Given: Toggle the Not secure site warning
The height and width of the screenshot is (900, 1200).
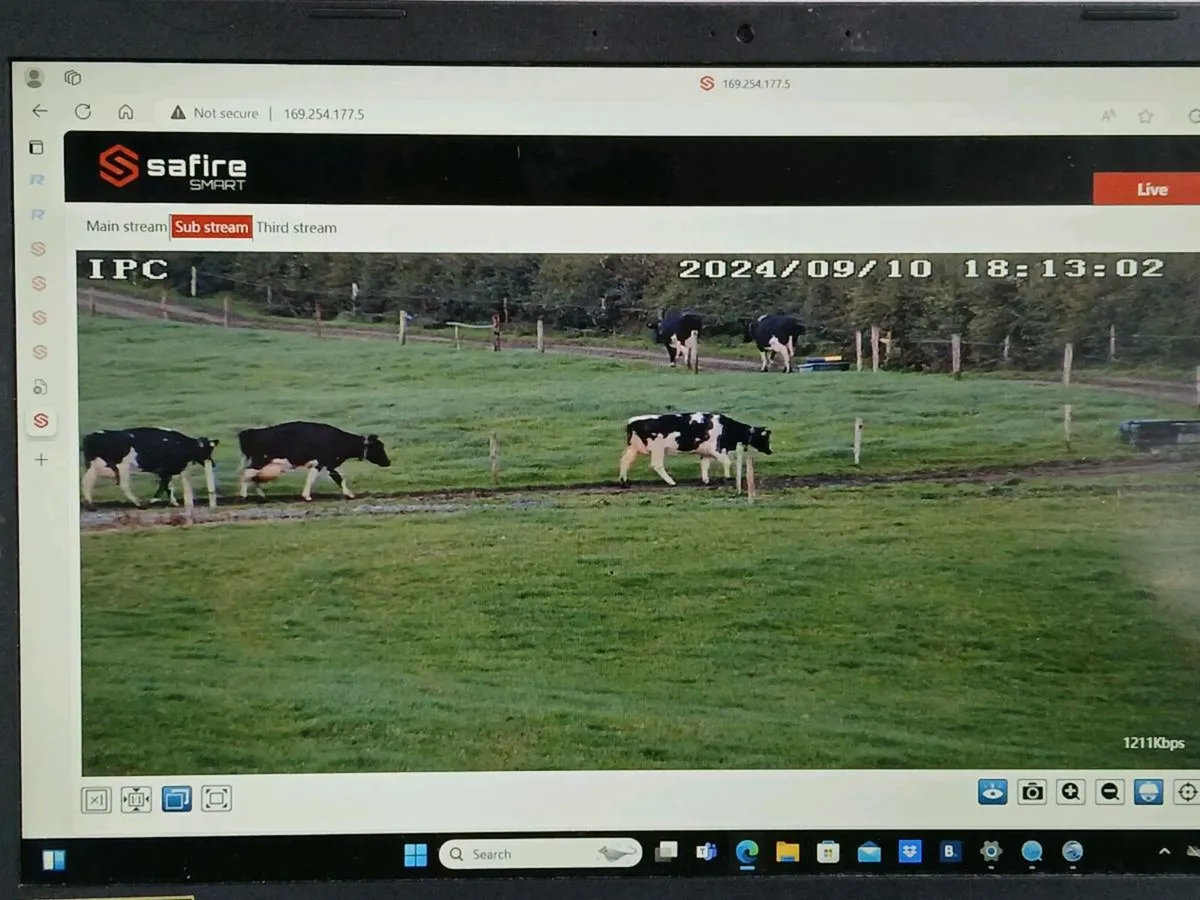Looking at the screenshot, I should click(216, 113).
